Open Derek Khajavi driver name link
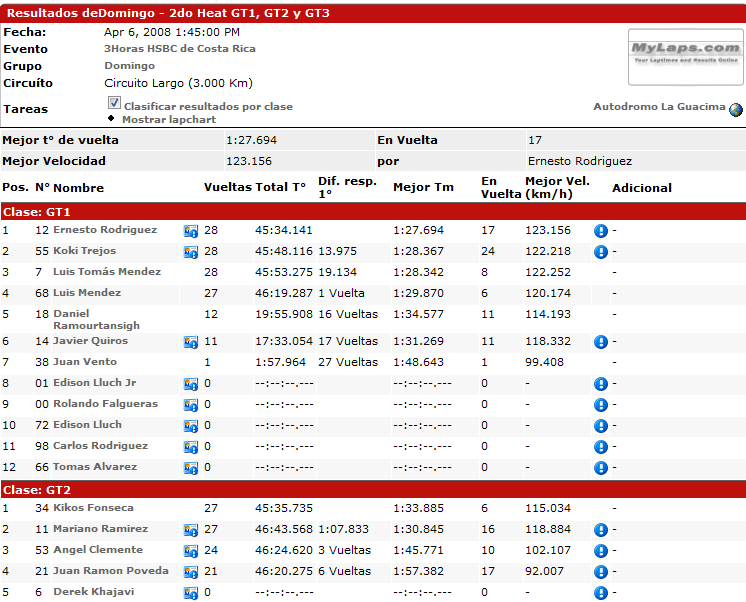The width and height of the screenshot is (746, 602). pos(94,592)
